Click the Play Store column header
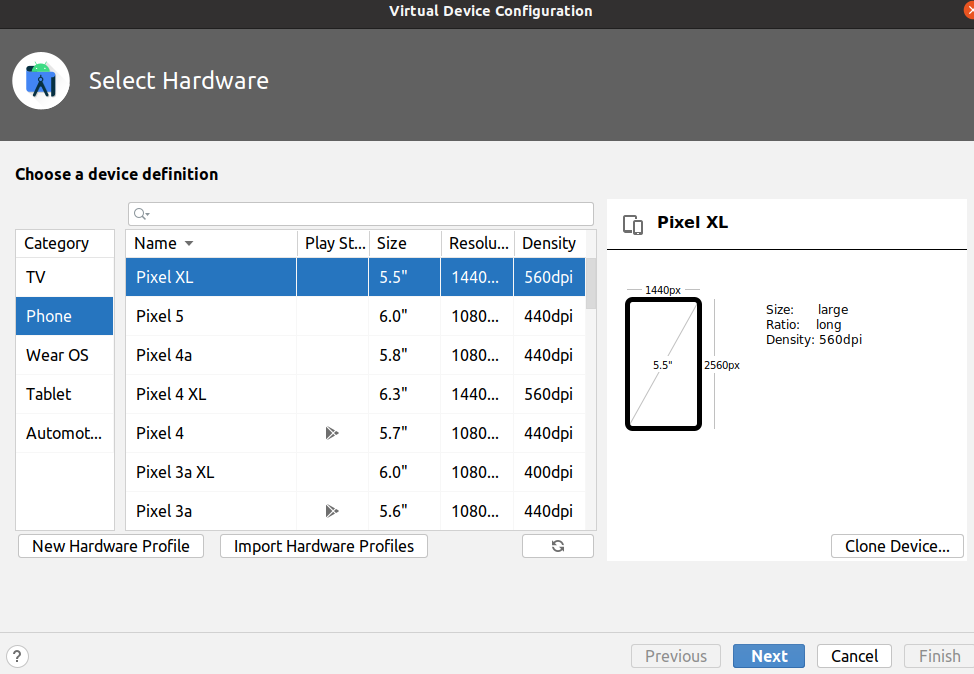974x674 pixels. tap(334, 244)
